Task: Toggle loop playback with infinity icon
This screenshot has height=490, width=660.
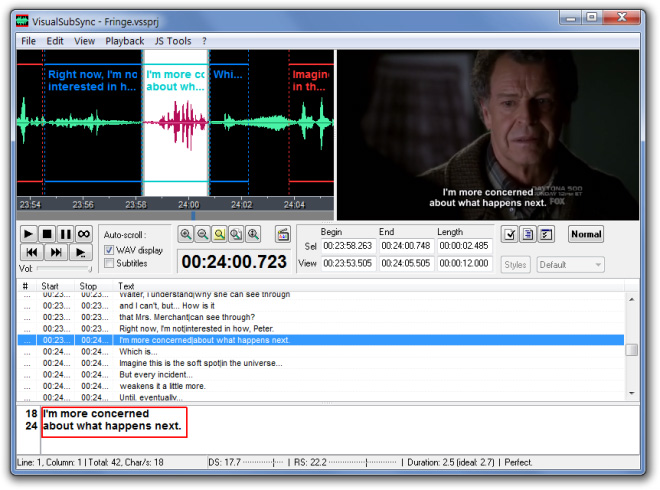Action: [x=84, y=234]
